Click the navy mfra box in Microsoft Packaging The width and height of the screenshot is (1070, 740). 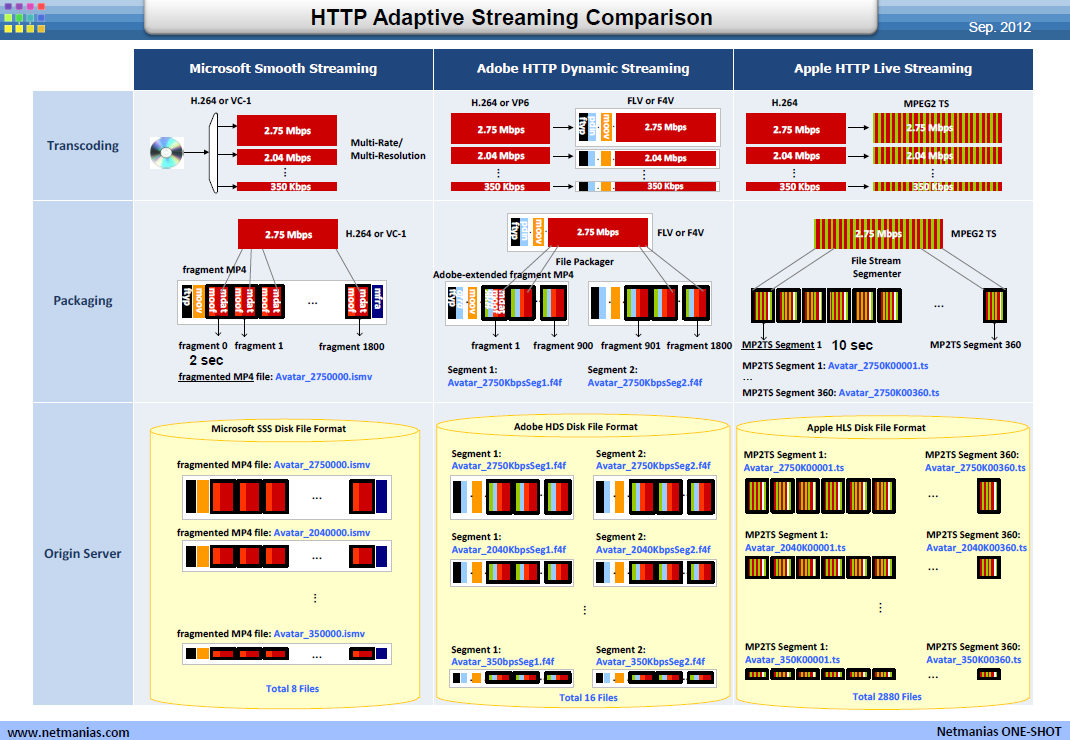(x=377, y=302)
